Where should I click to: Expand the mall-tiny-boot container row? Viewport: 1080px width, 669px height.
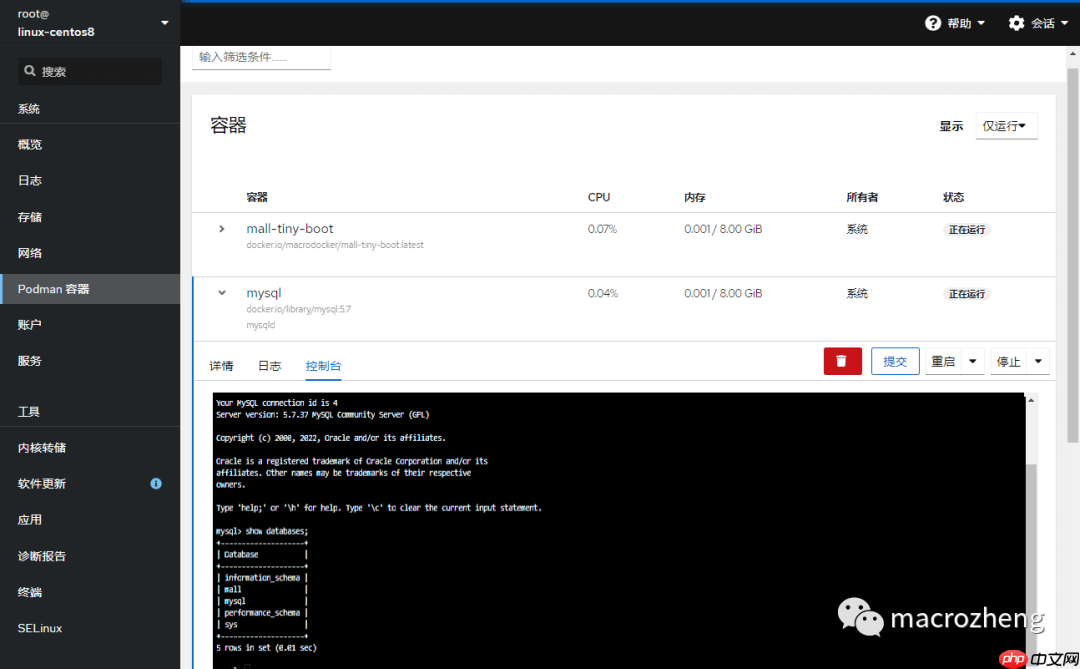220,228
